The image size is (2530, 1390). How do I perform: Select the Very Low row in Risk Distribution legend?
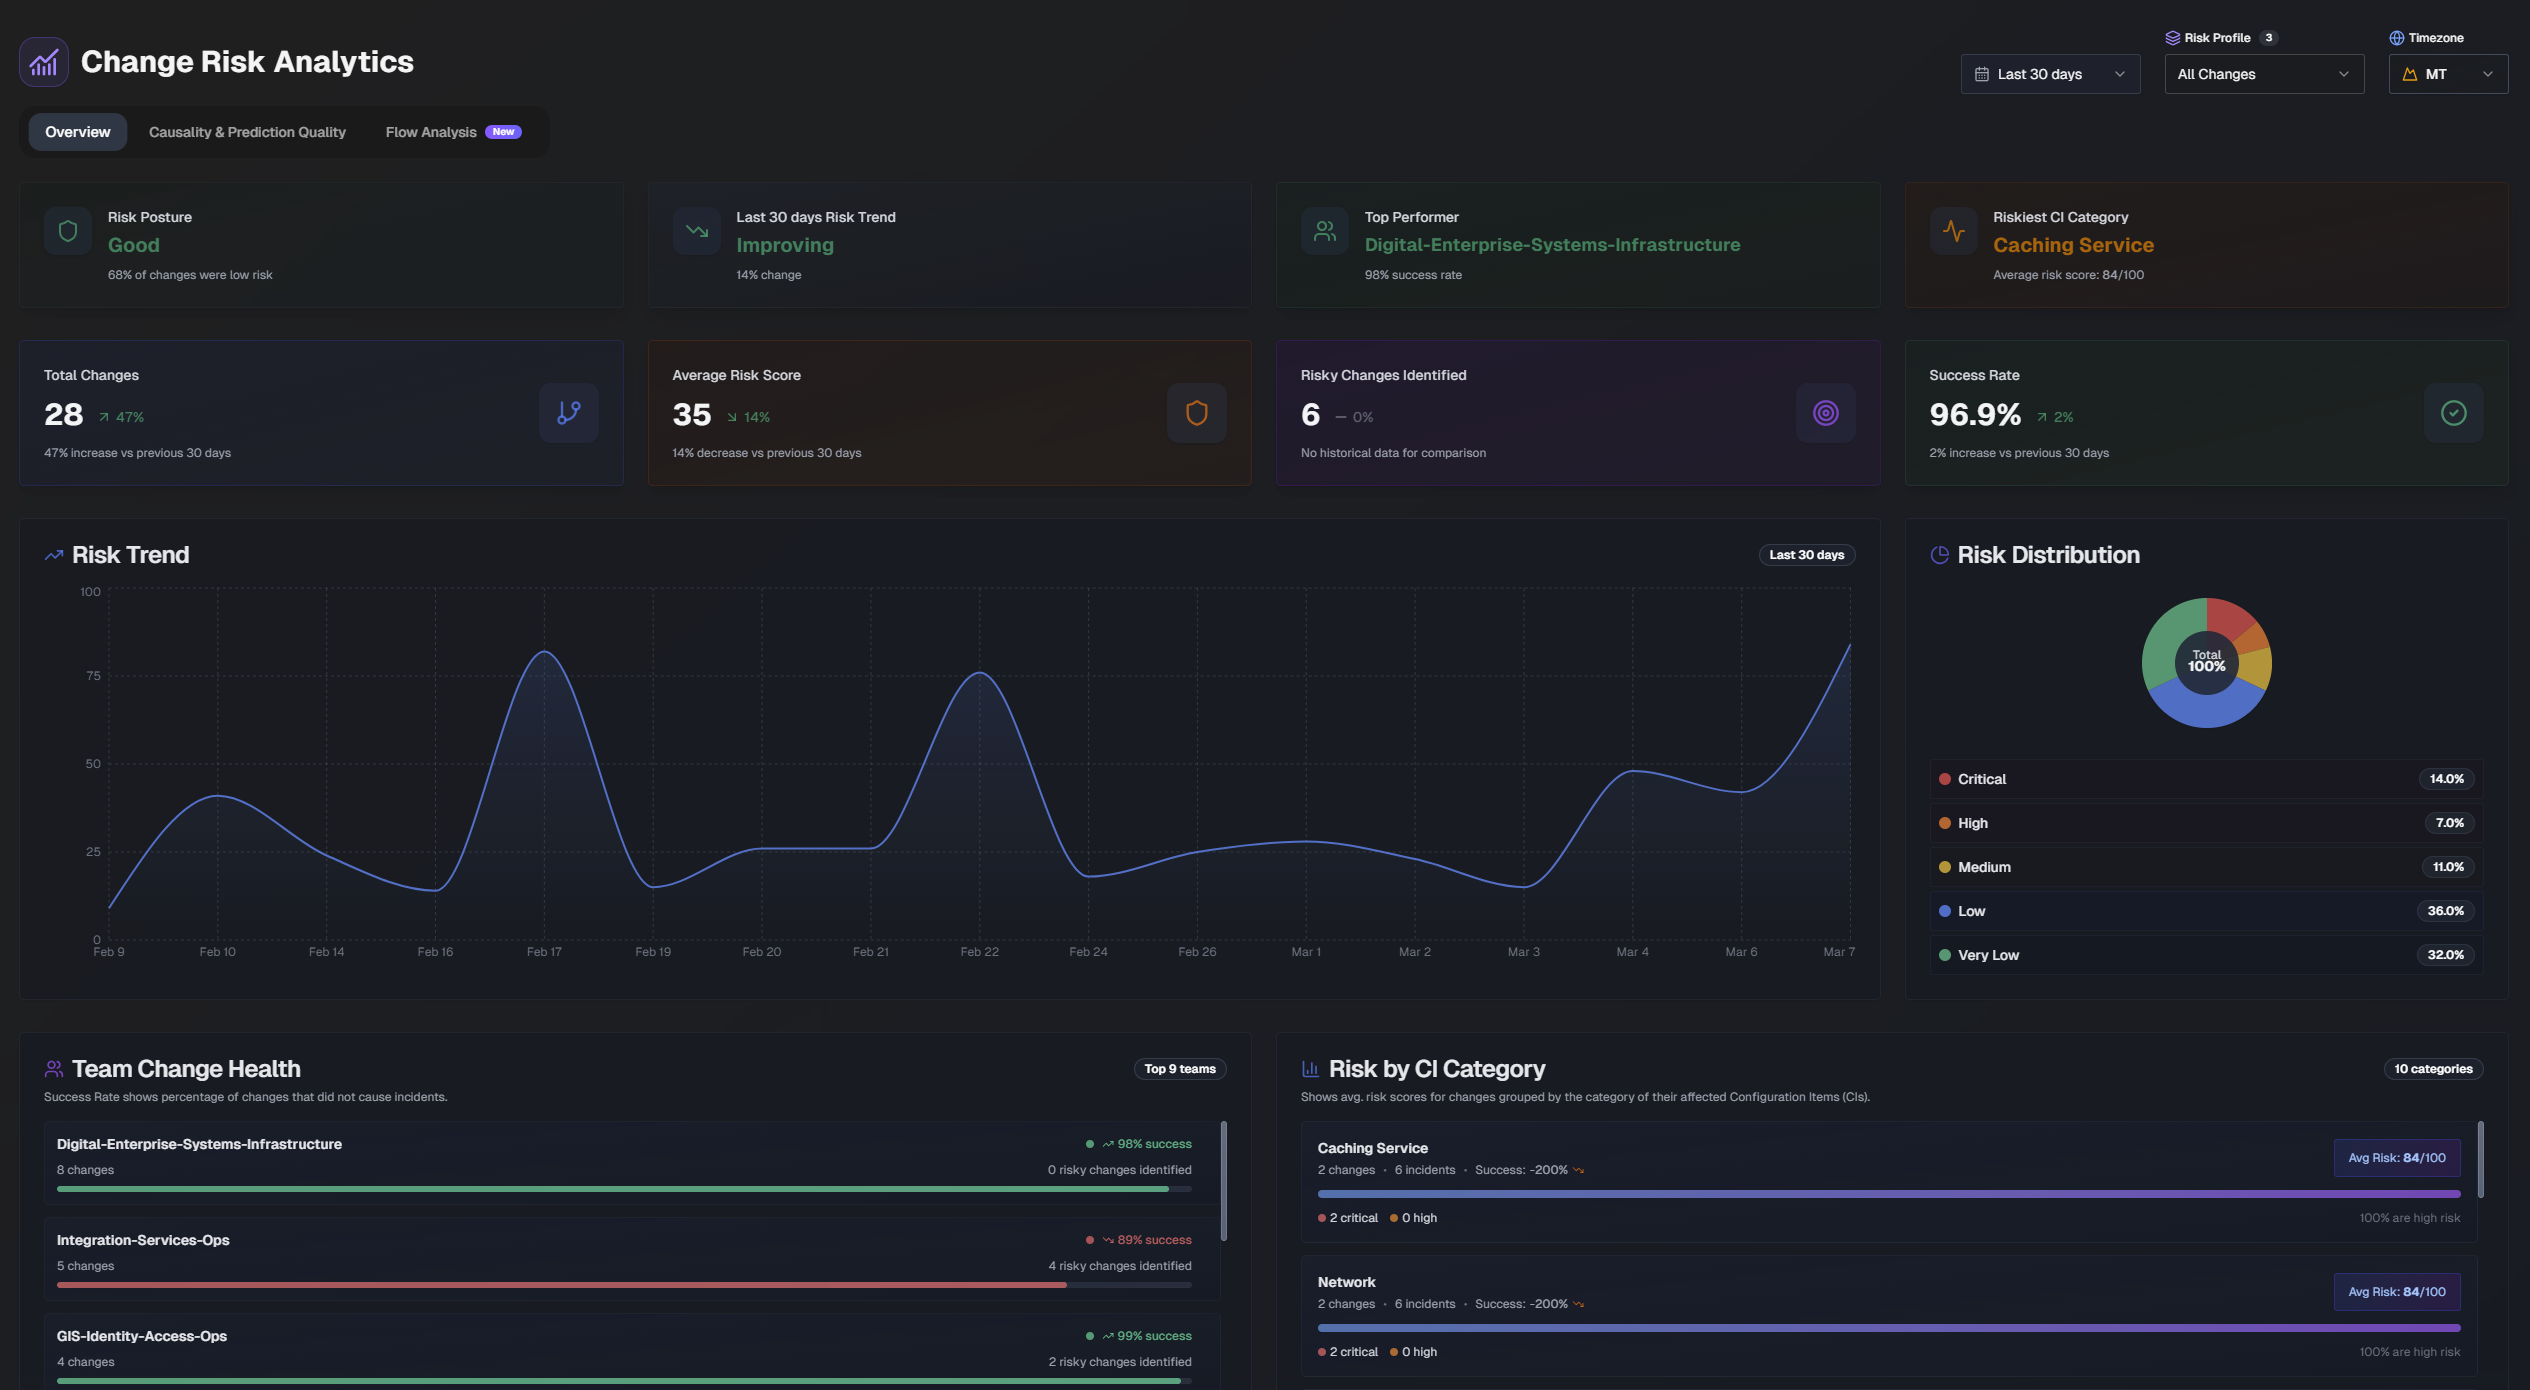tap(2206, 955)
